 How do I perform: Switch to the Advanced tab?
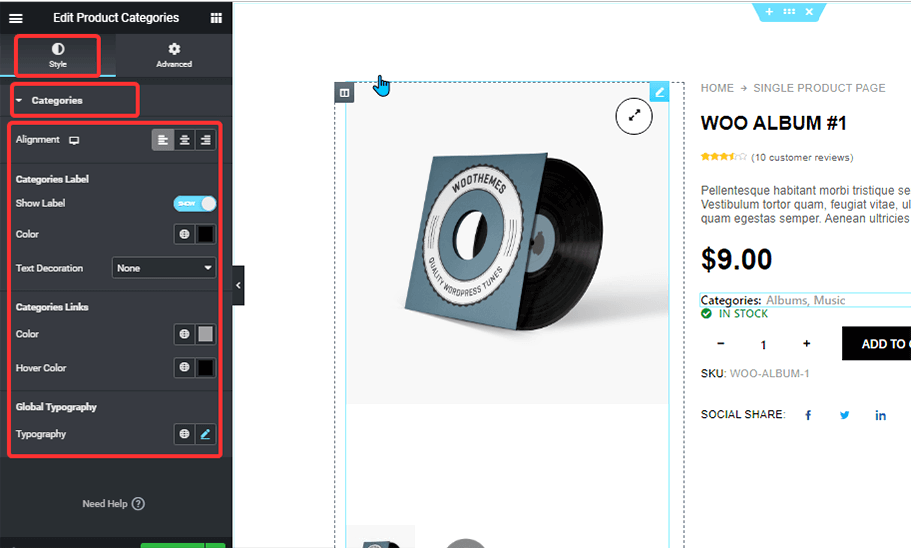(174, 55)
